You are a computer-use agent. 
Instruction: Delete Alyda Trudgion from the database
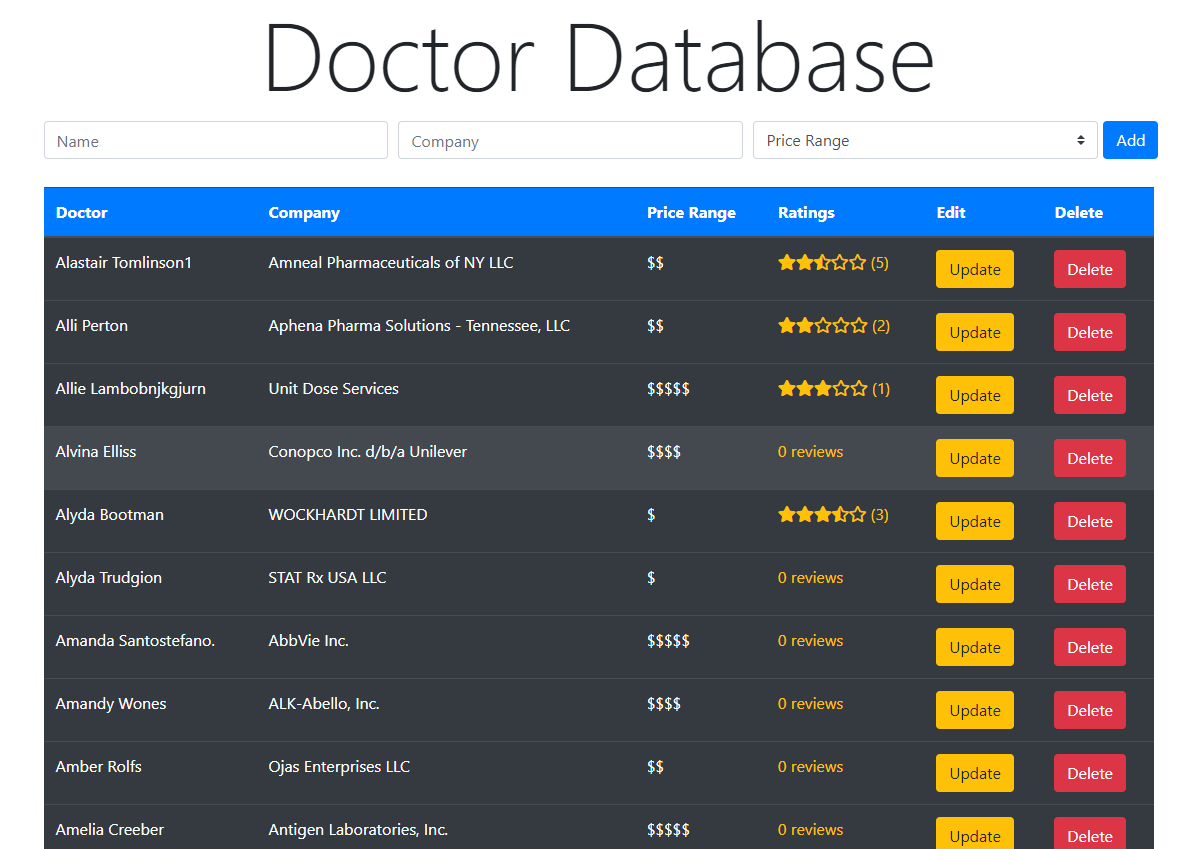coord(1089,584)
